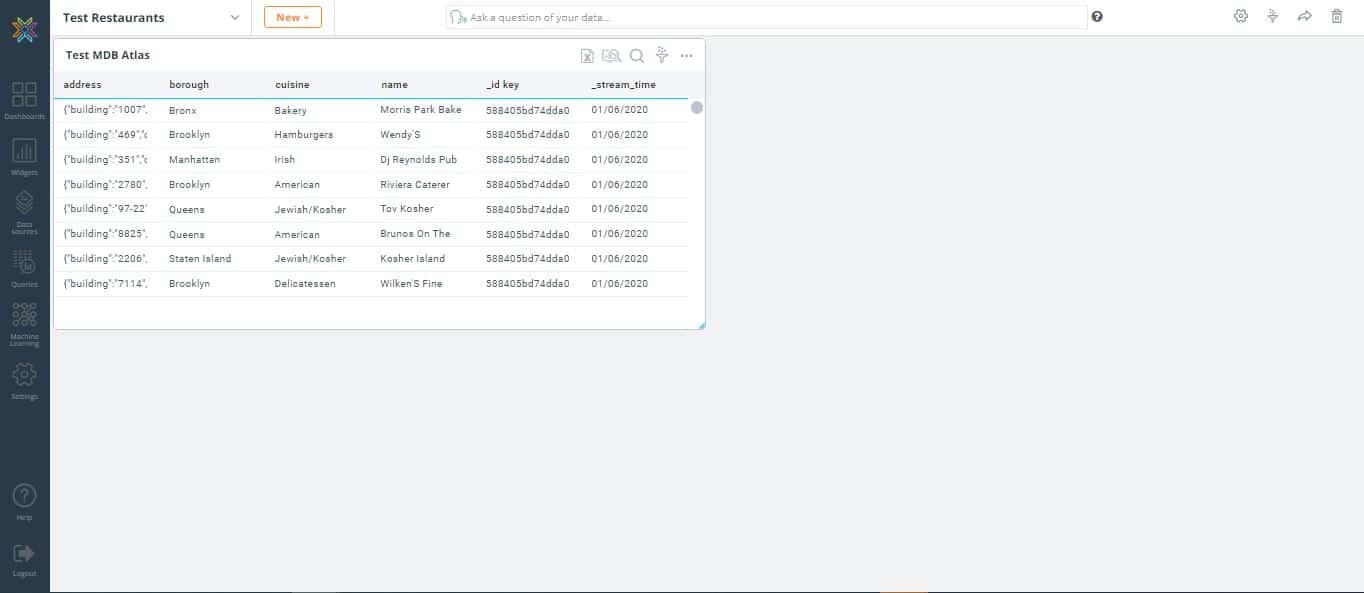Open the Widgets section in the sidebar
Image resolution: width=1364 pixels, height=593 pixels.
(24, 157)
